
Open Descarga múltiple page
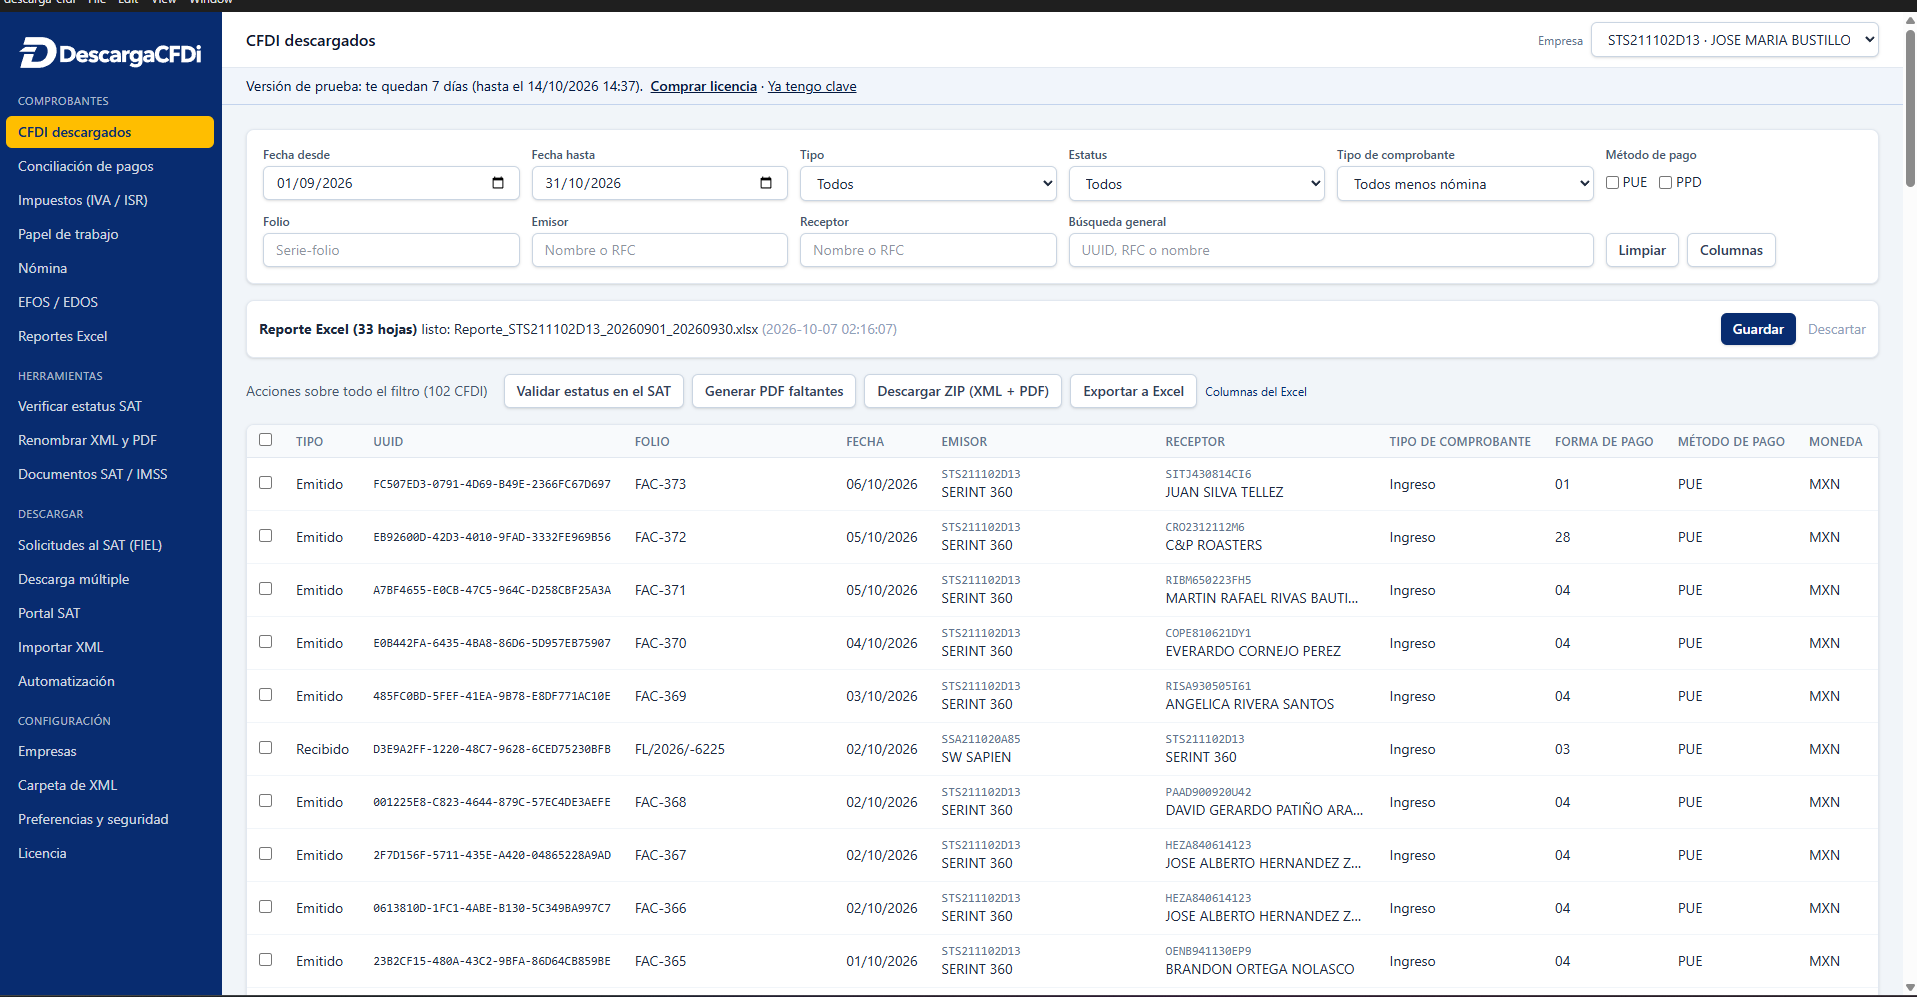pos(110,579)
